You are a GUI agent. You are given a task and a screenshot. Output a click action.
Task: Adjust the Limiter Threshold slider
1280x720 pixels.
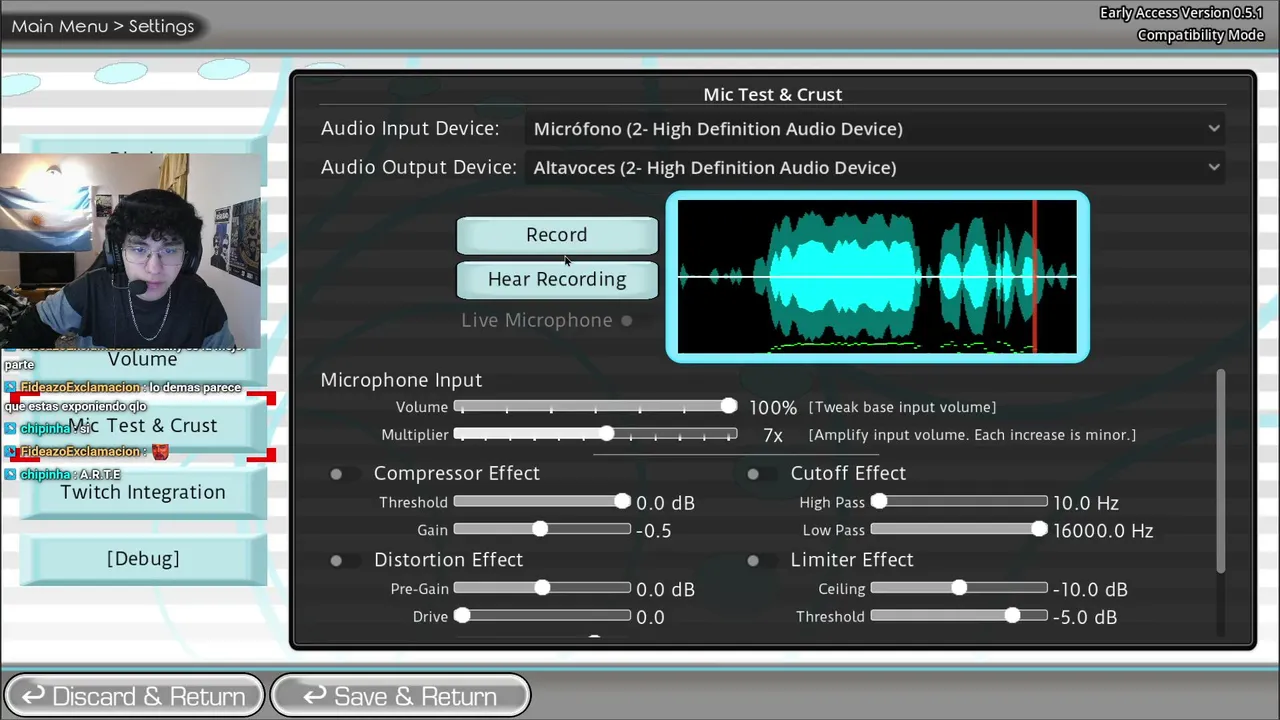pyautogui.click(x=959, y=616)
